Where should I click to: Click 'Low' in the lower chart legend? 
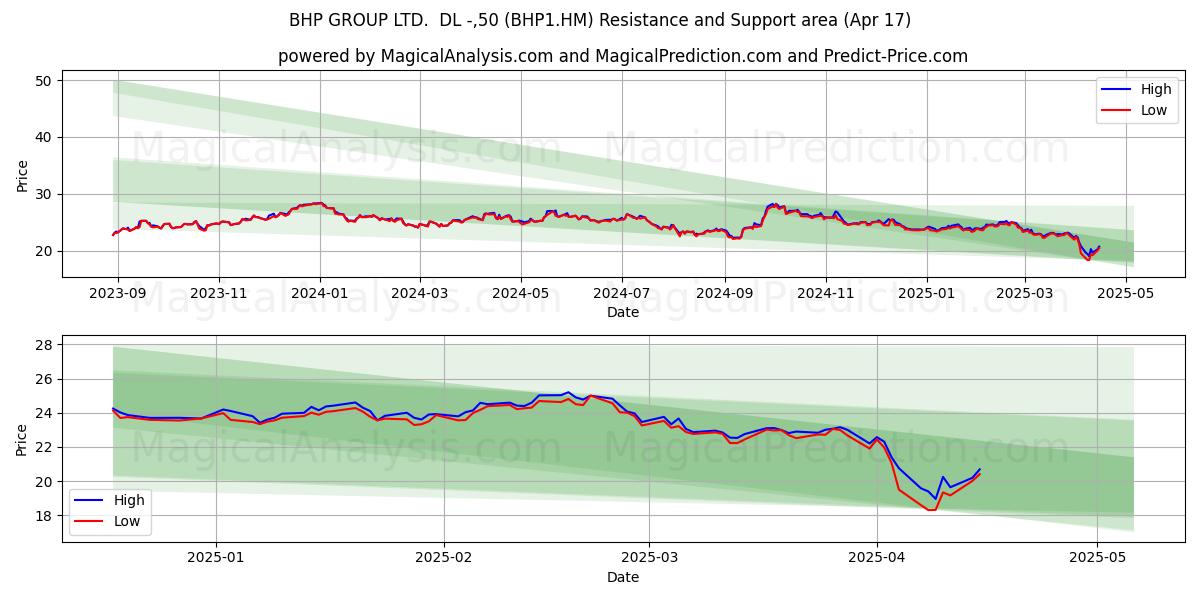126,521
